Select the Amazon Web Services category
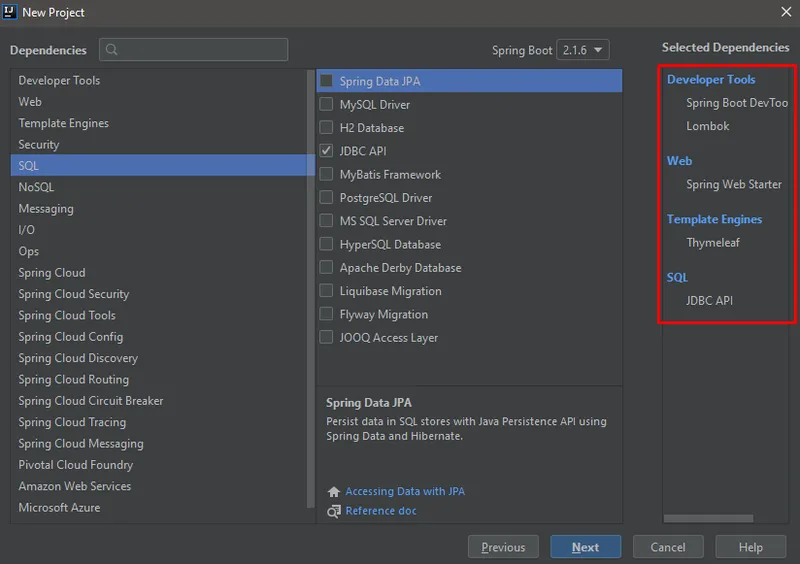Screen dimensions: 800x564 click(x=159, y=486)
